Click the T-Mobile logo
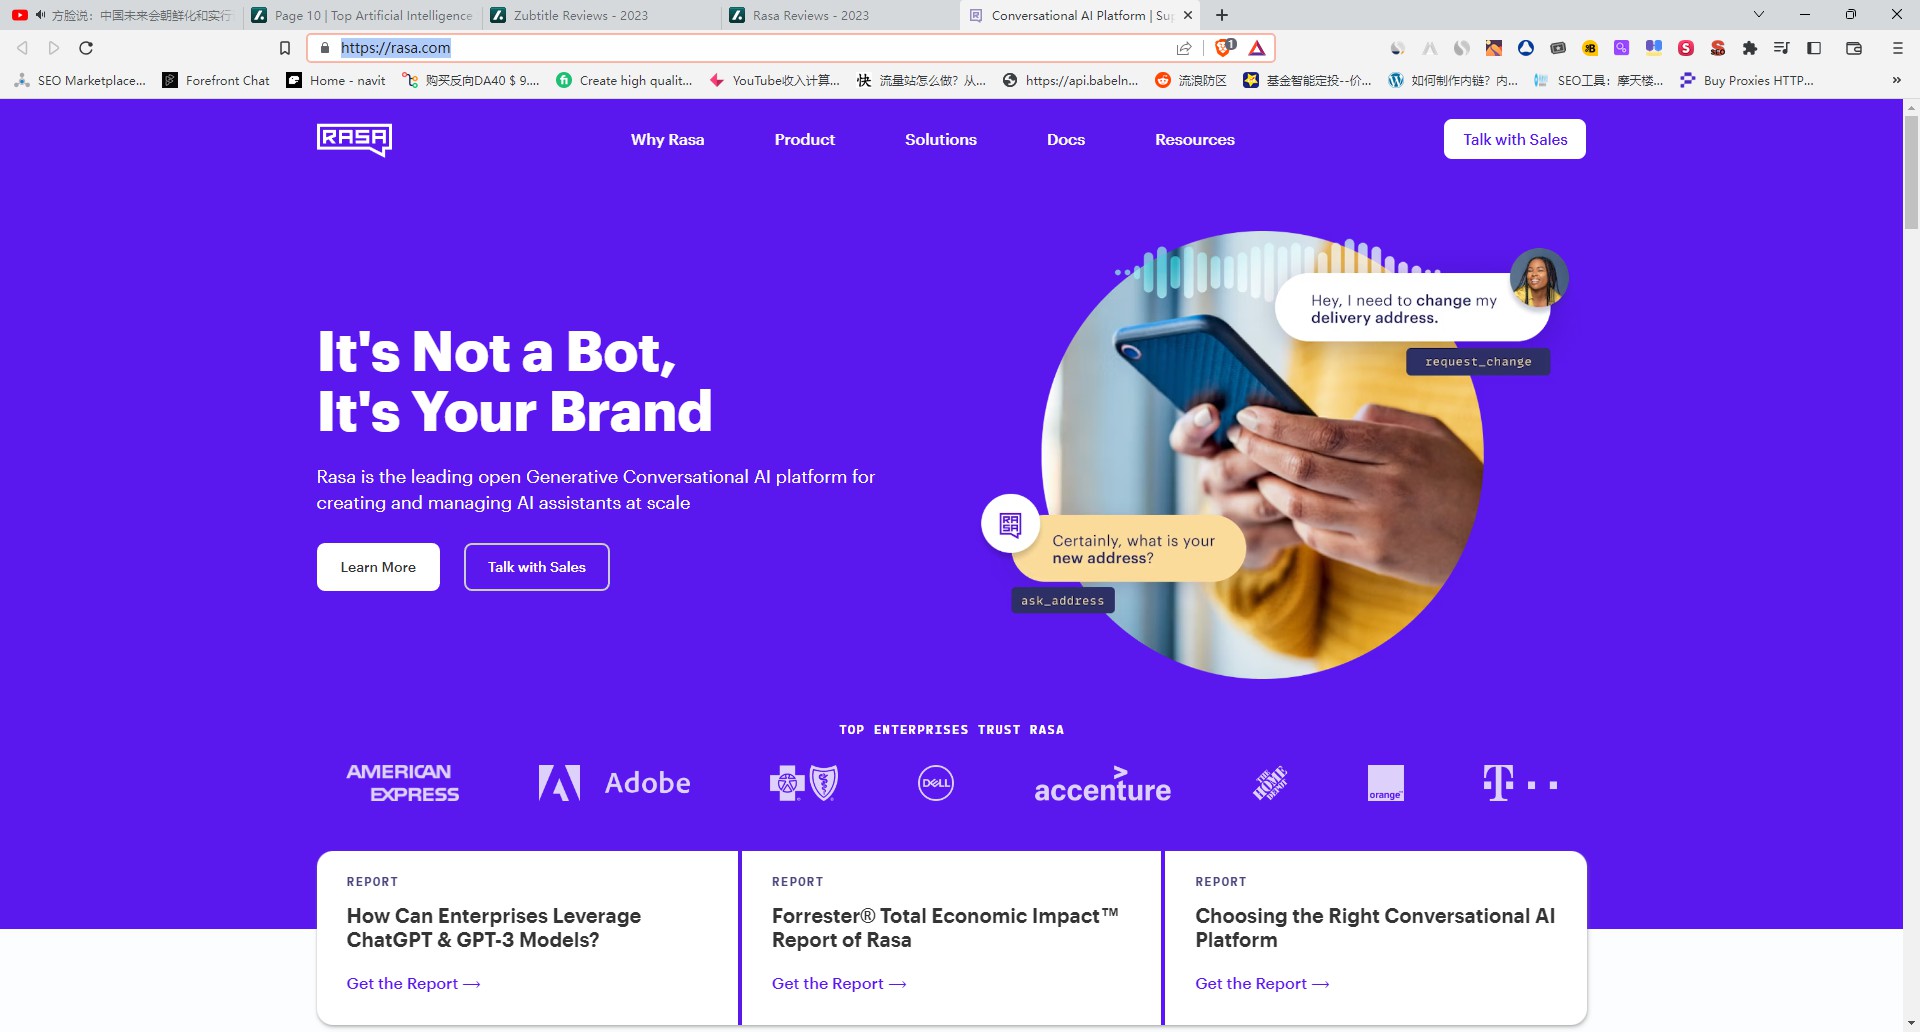 pos(1520,783)
